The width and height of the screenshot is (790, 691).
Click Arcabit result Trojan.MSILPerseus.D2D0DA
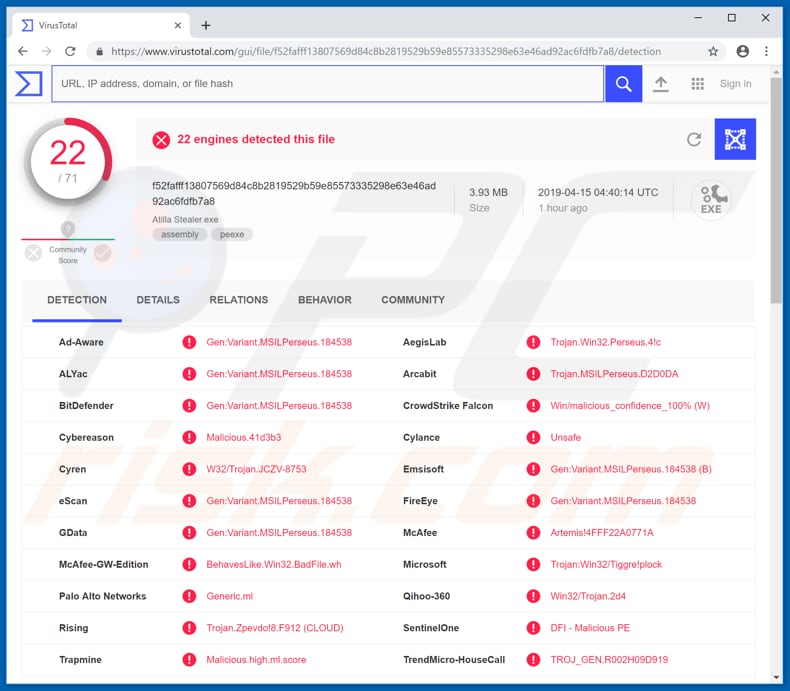pos(614,374)
